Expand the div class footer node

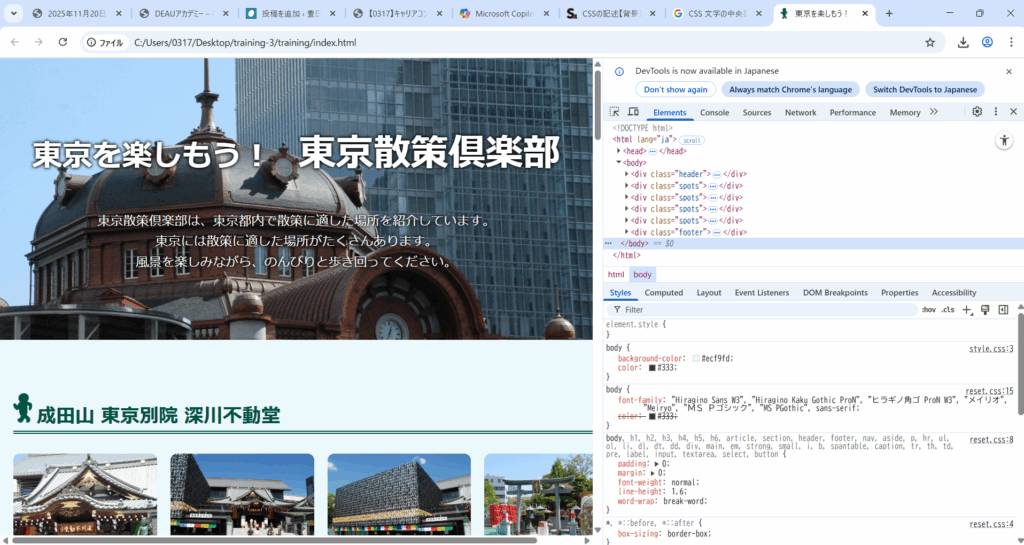click(627, 232)
